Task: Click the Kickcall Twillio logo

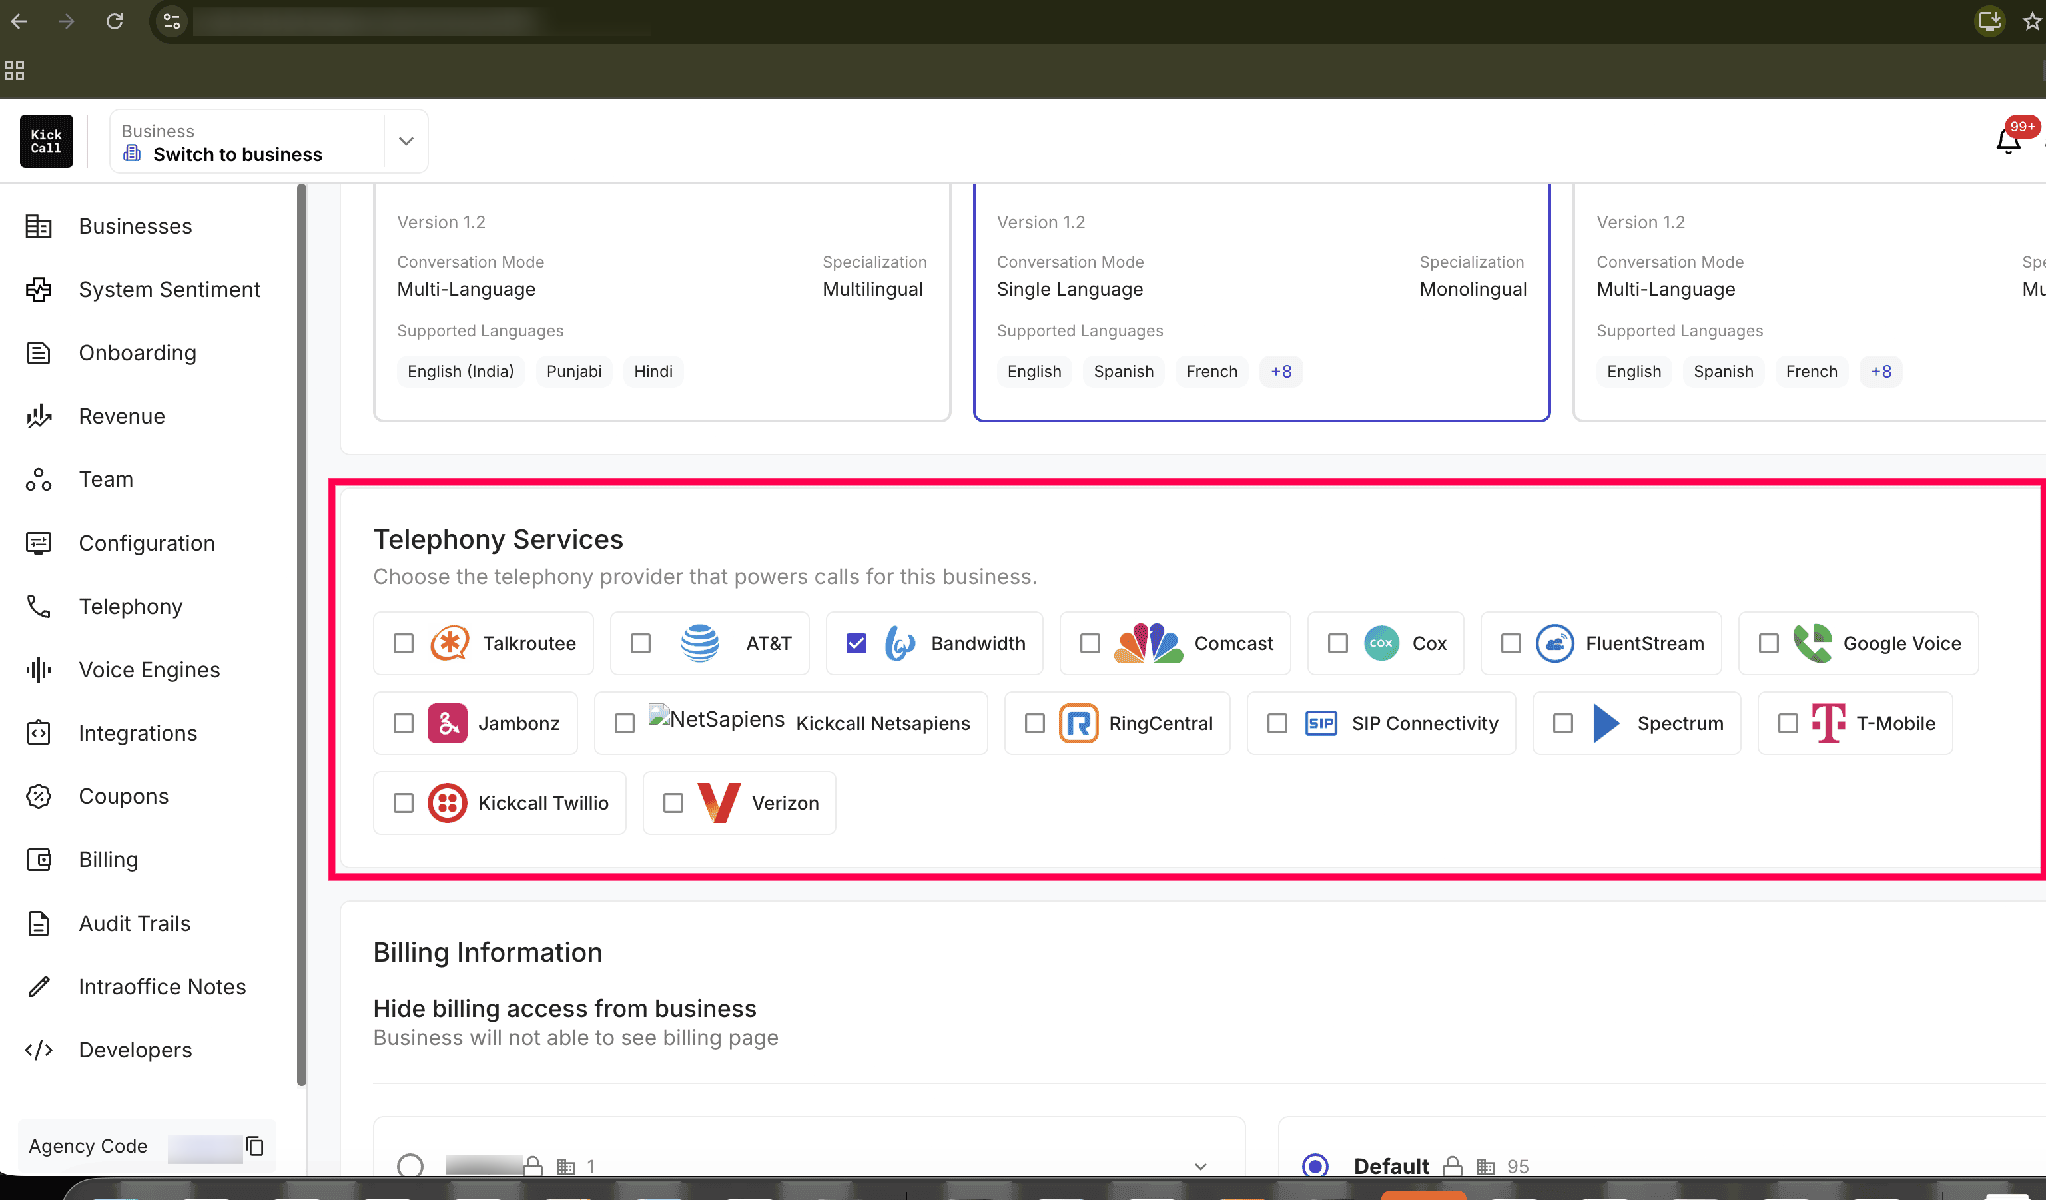Action: point(448,803)
